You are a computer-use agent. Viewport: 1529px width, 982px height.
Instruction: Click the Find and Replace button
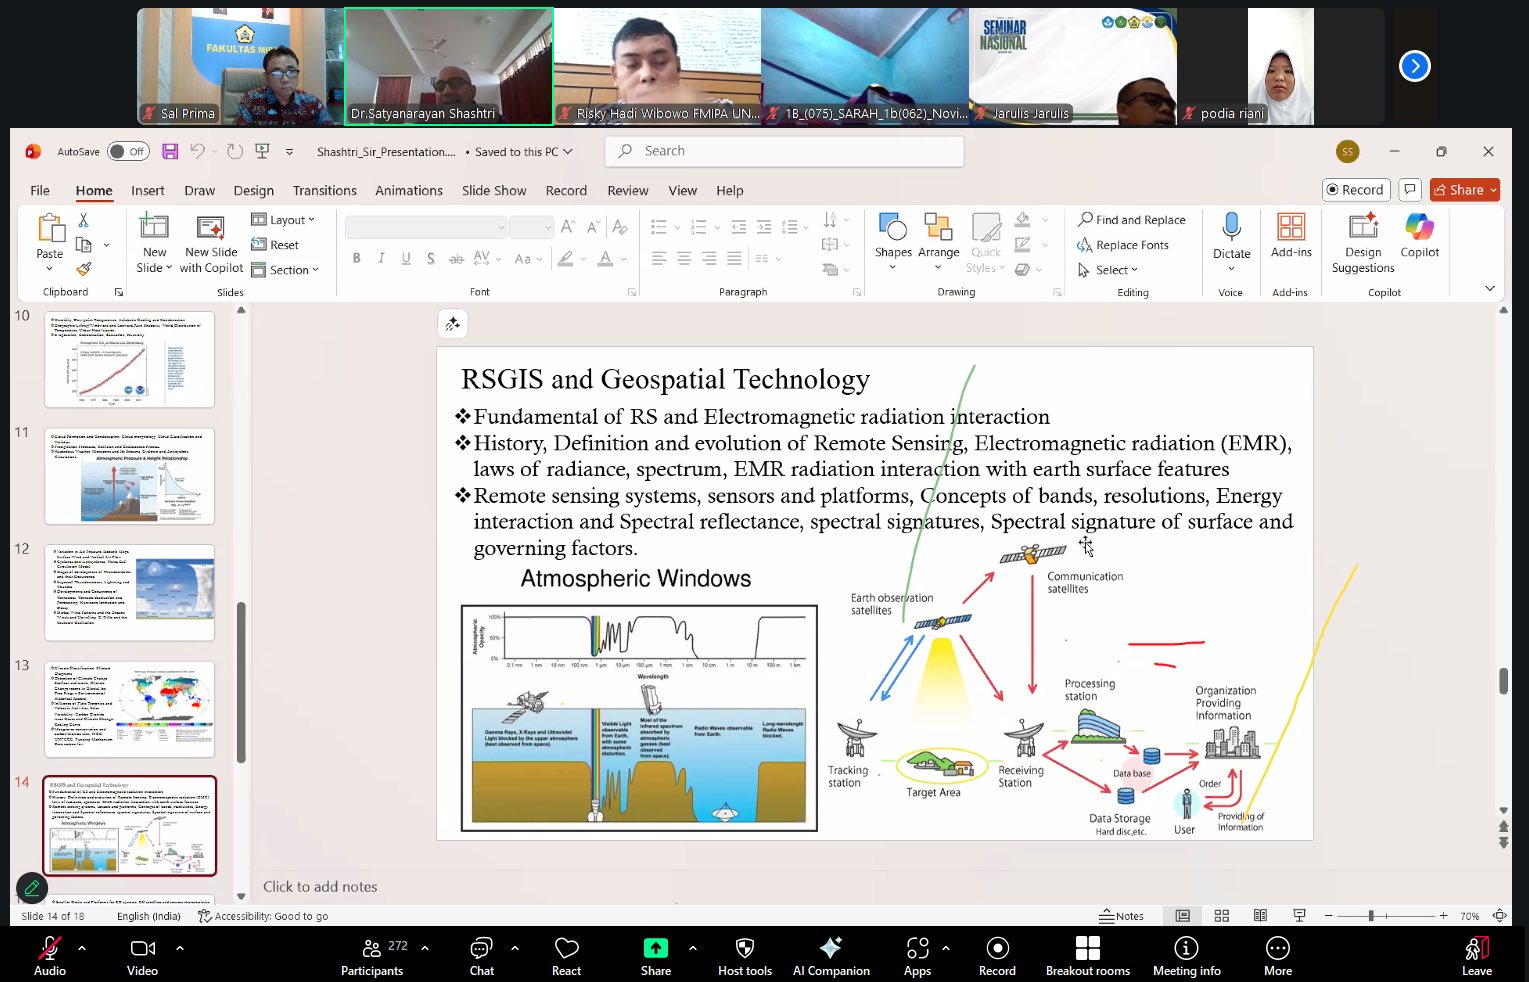[x=1132, y=220]
